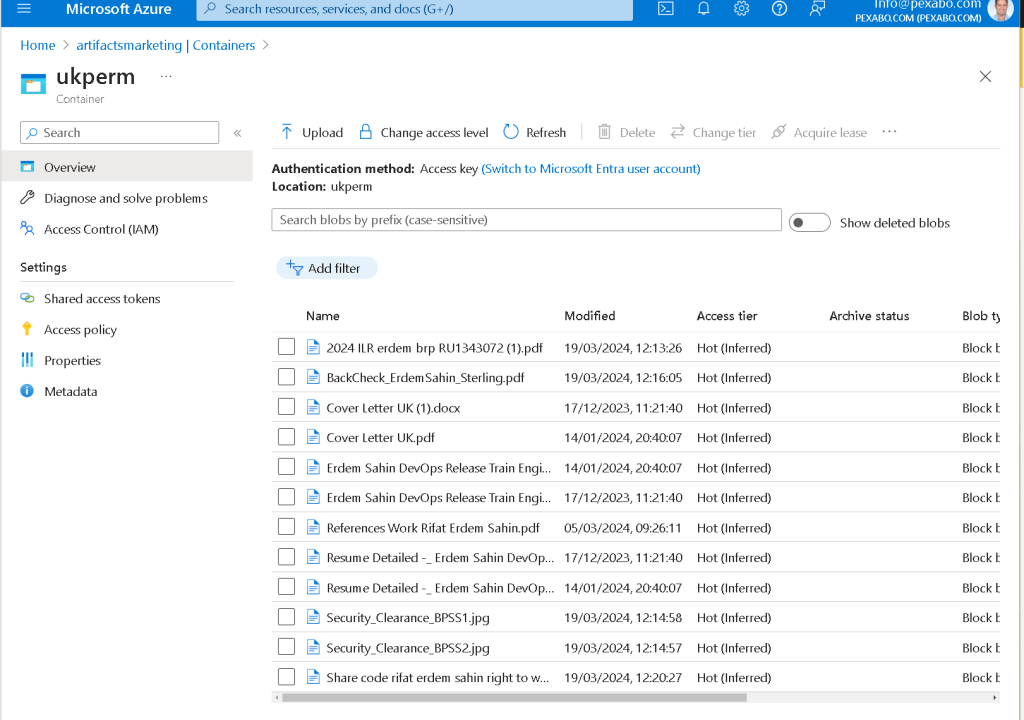The height and width of the screenshot is (720, 1024).
Task: Go to artifactsmarketing | Containers breadcrumb
Action: click(166, 45)
